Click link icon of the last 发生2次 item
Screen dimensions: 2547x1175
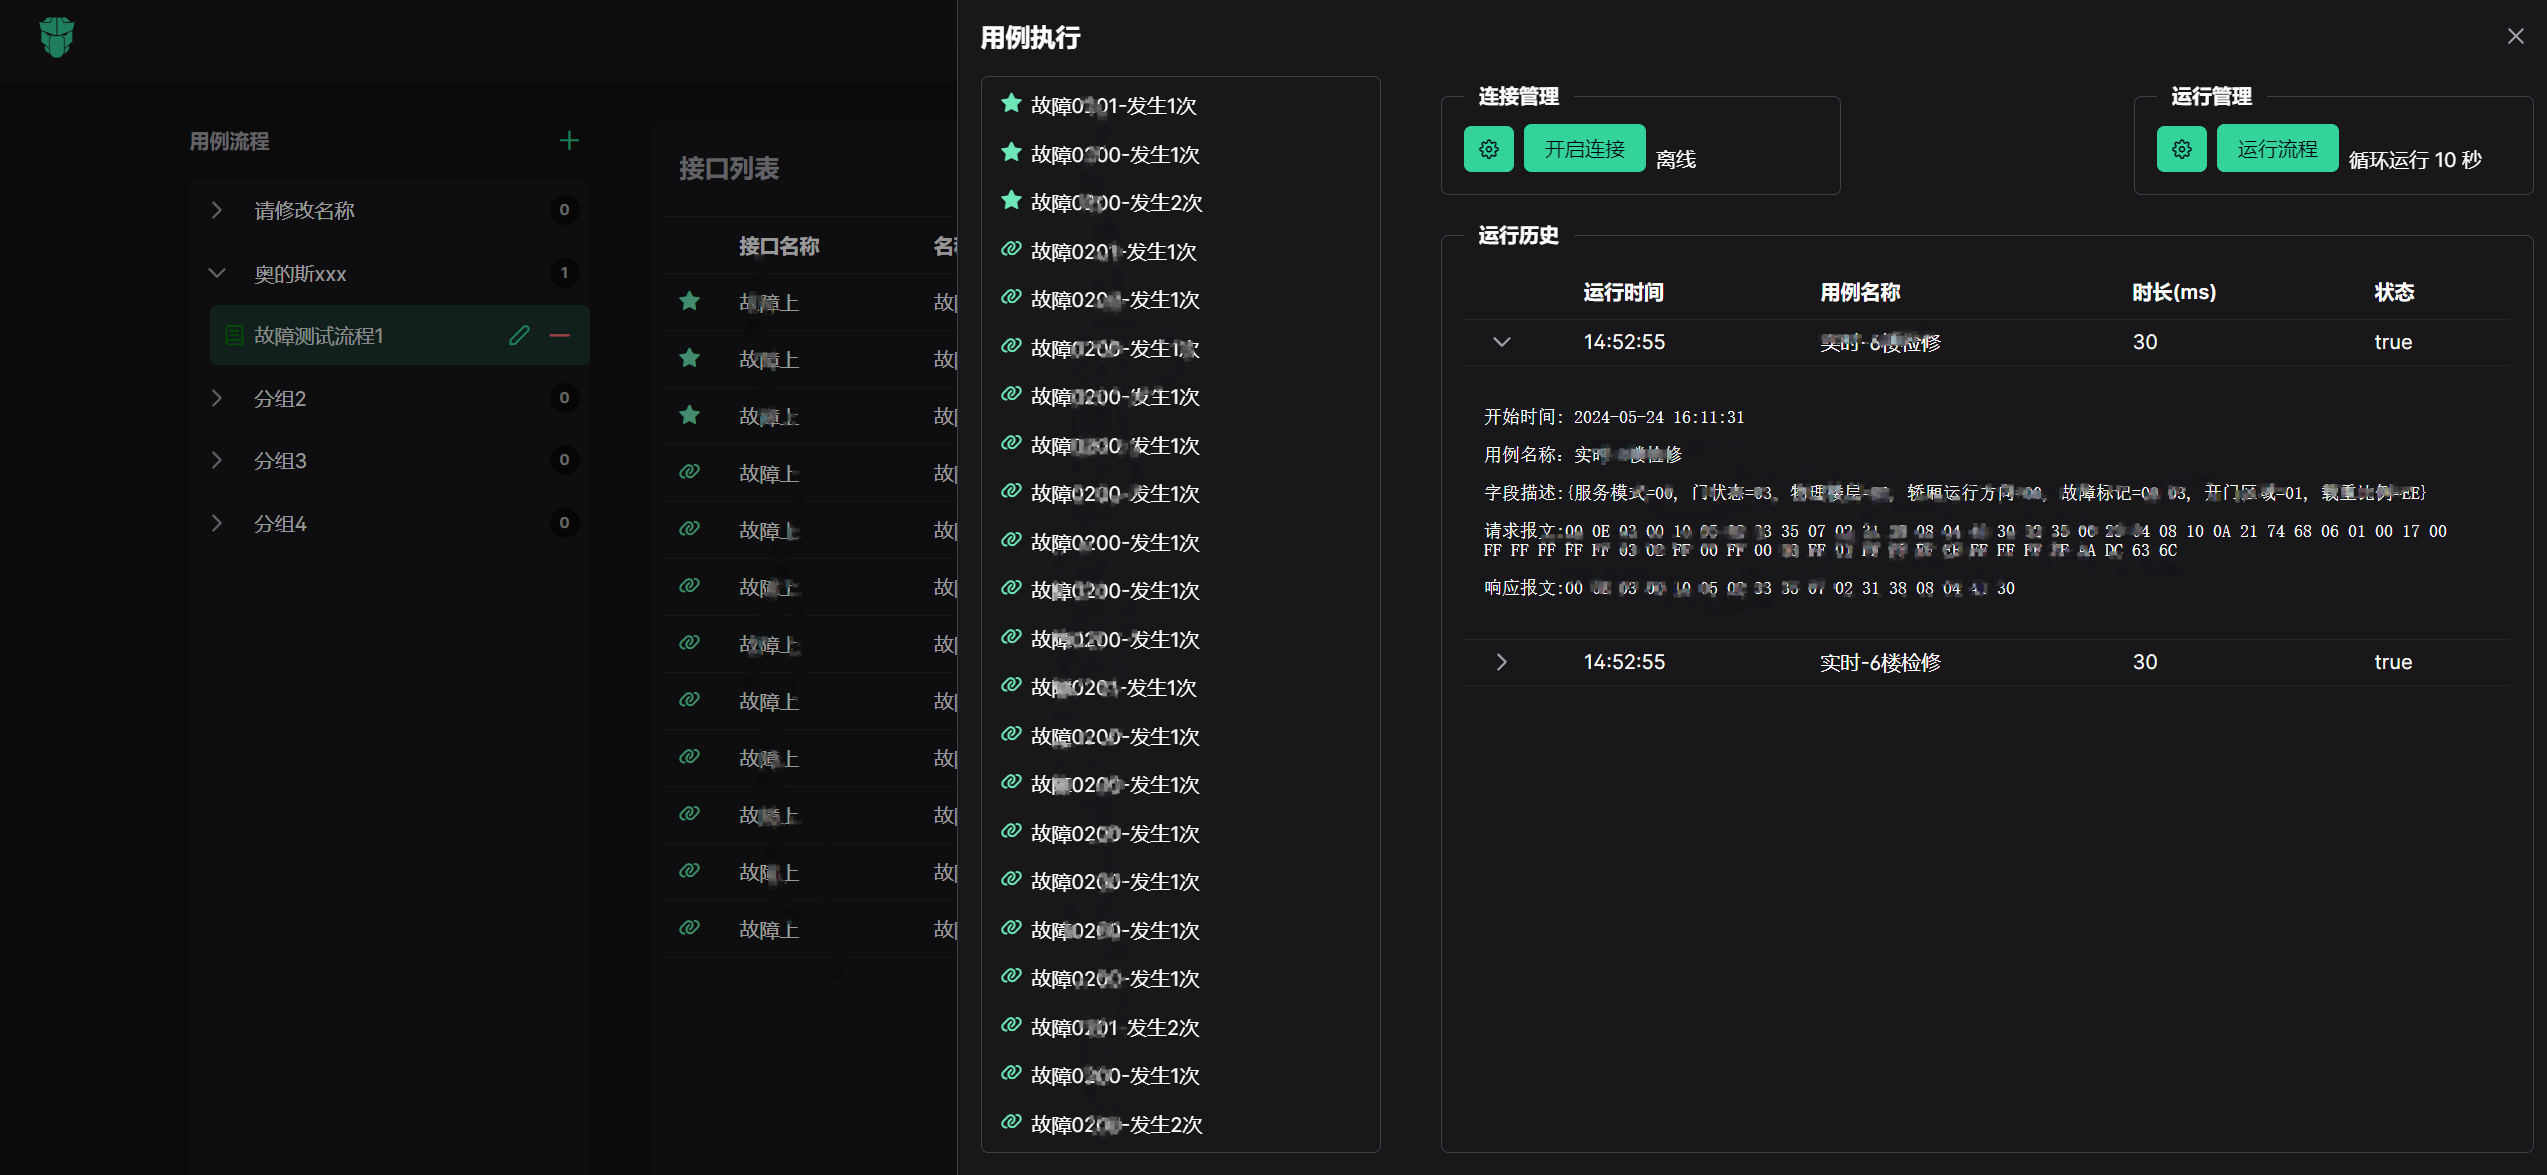point(1011,1122)
